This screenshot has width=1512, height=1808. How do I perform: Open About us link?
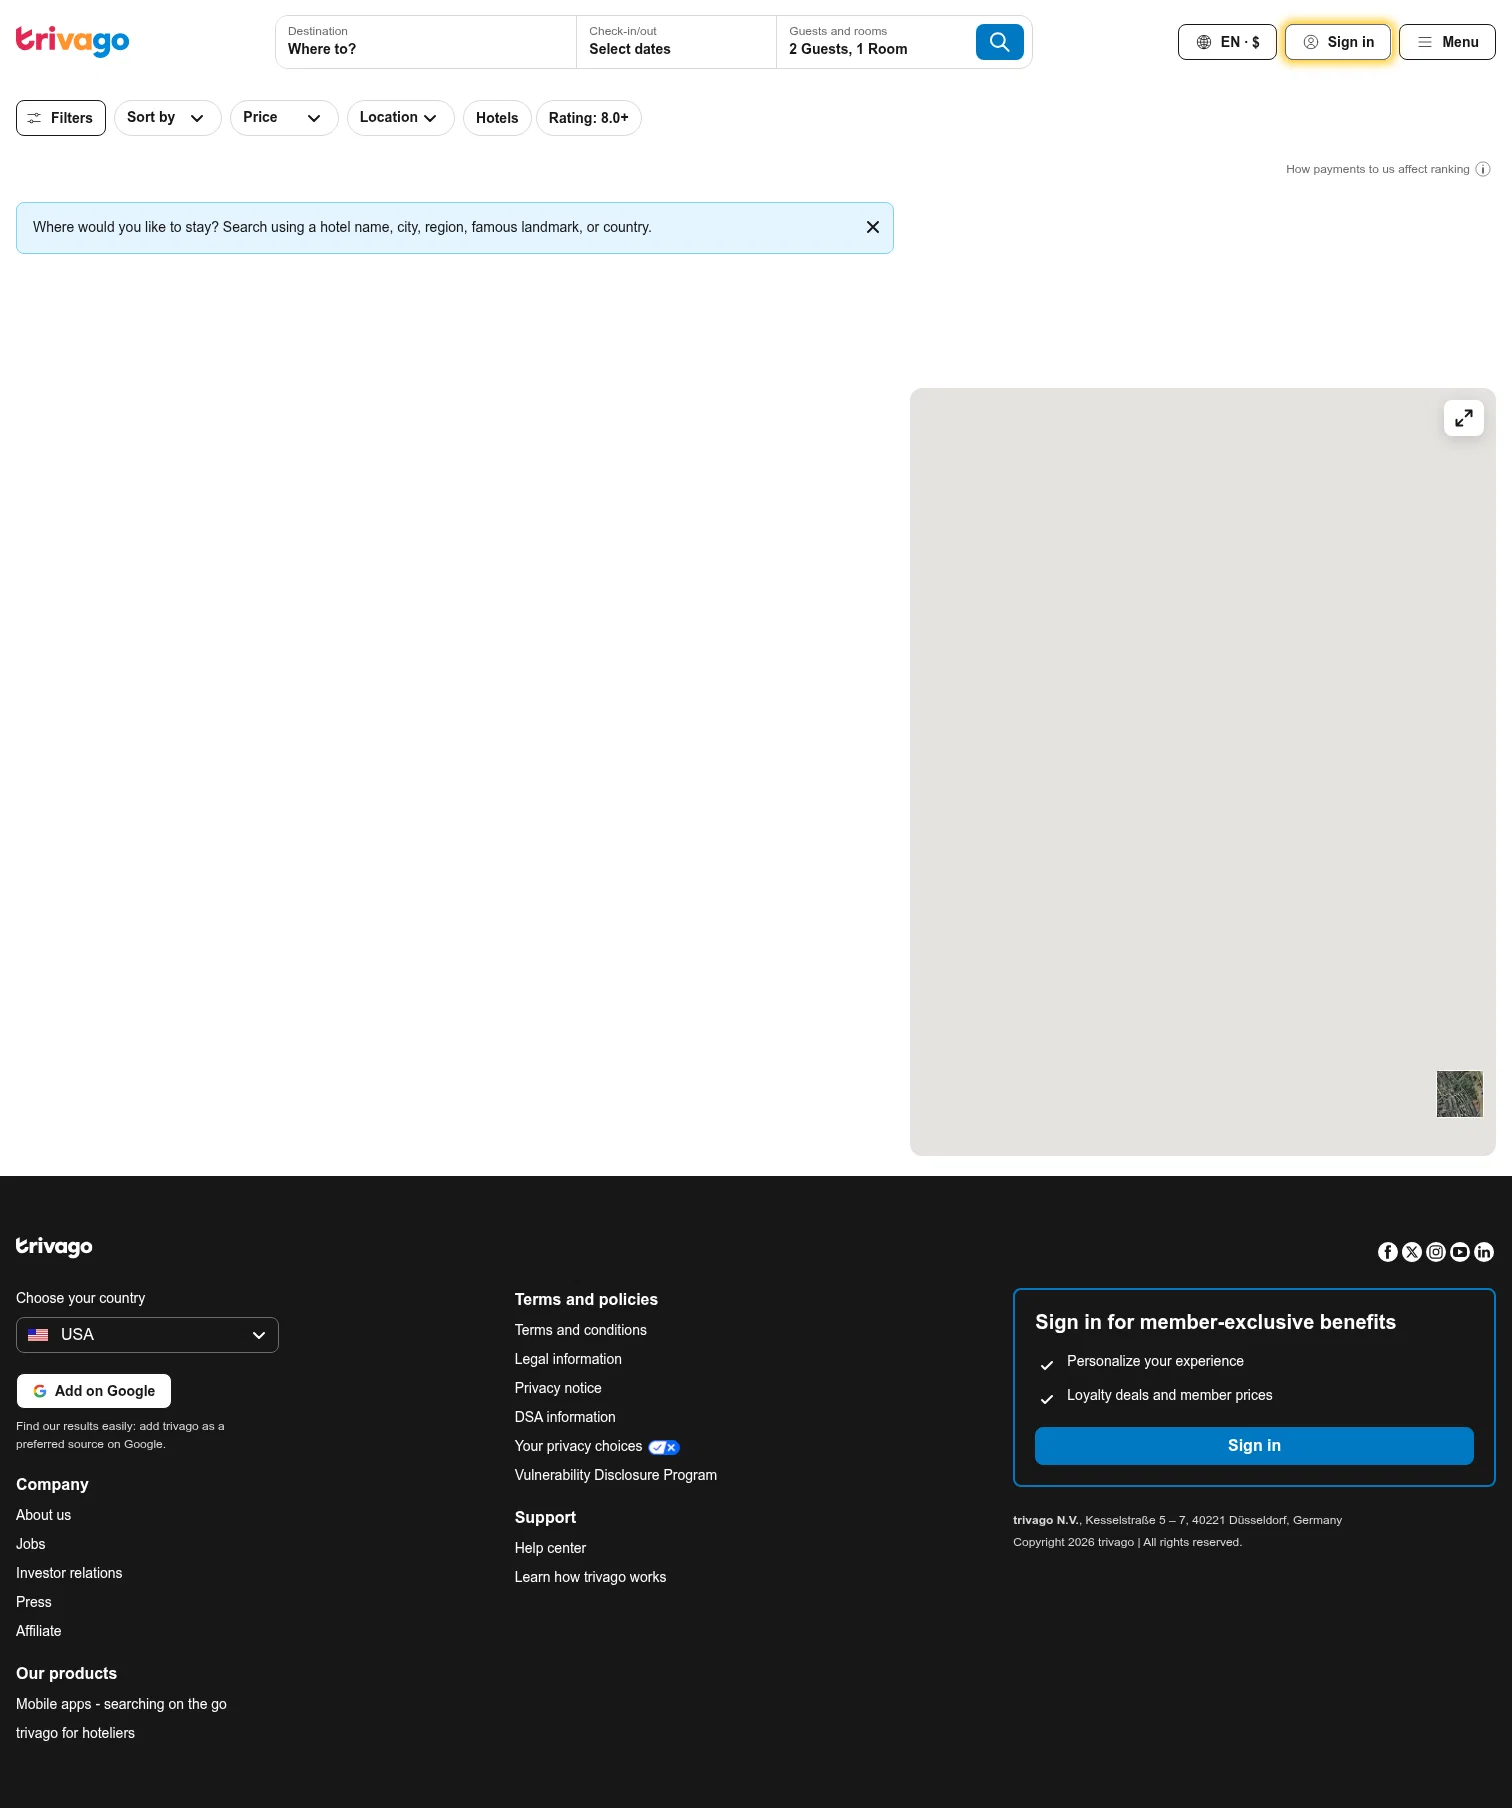pyautogui.click(x=43, y=1515)
